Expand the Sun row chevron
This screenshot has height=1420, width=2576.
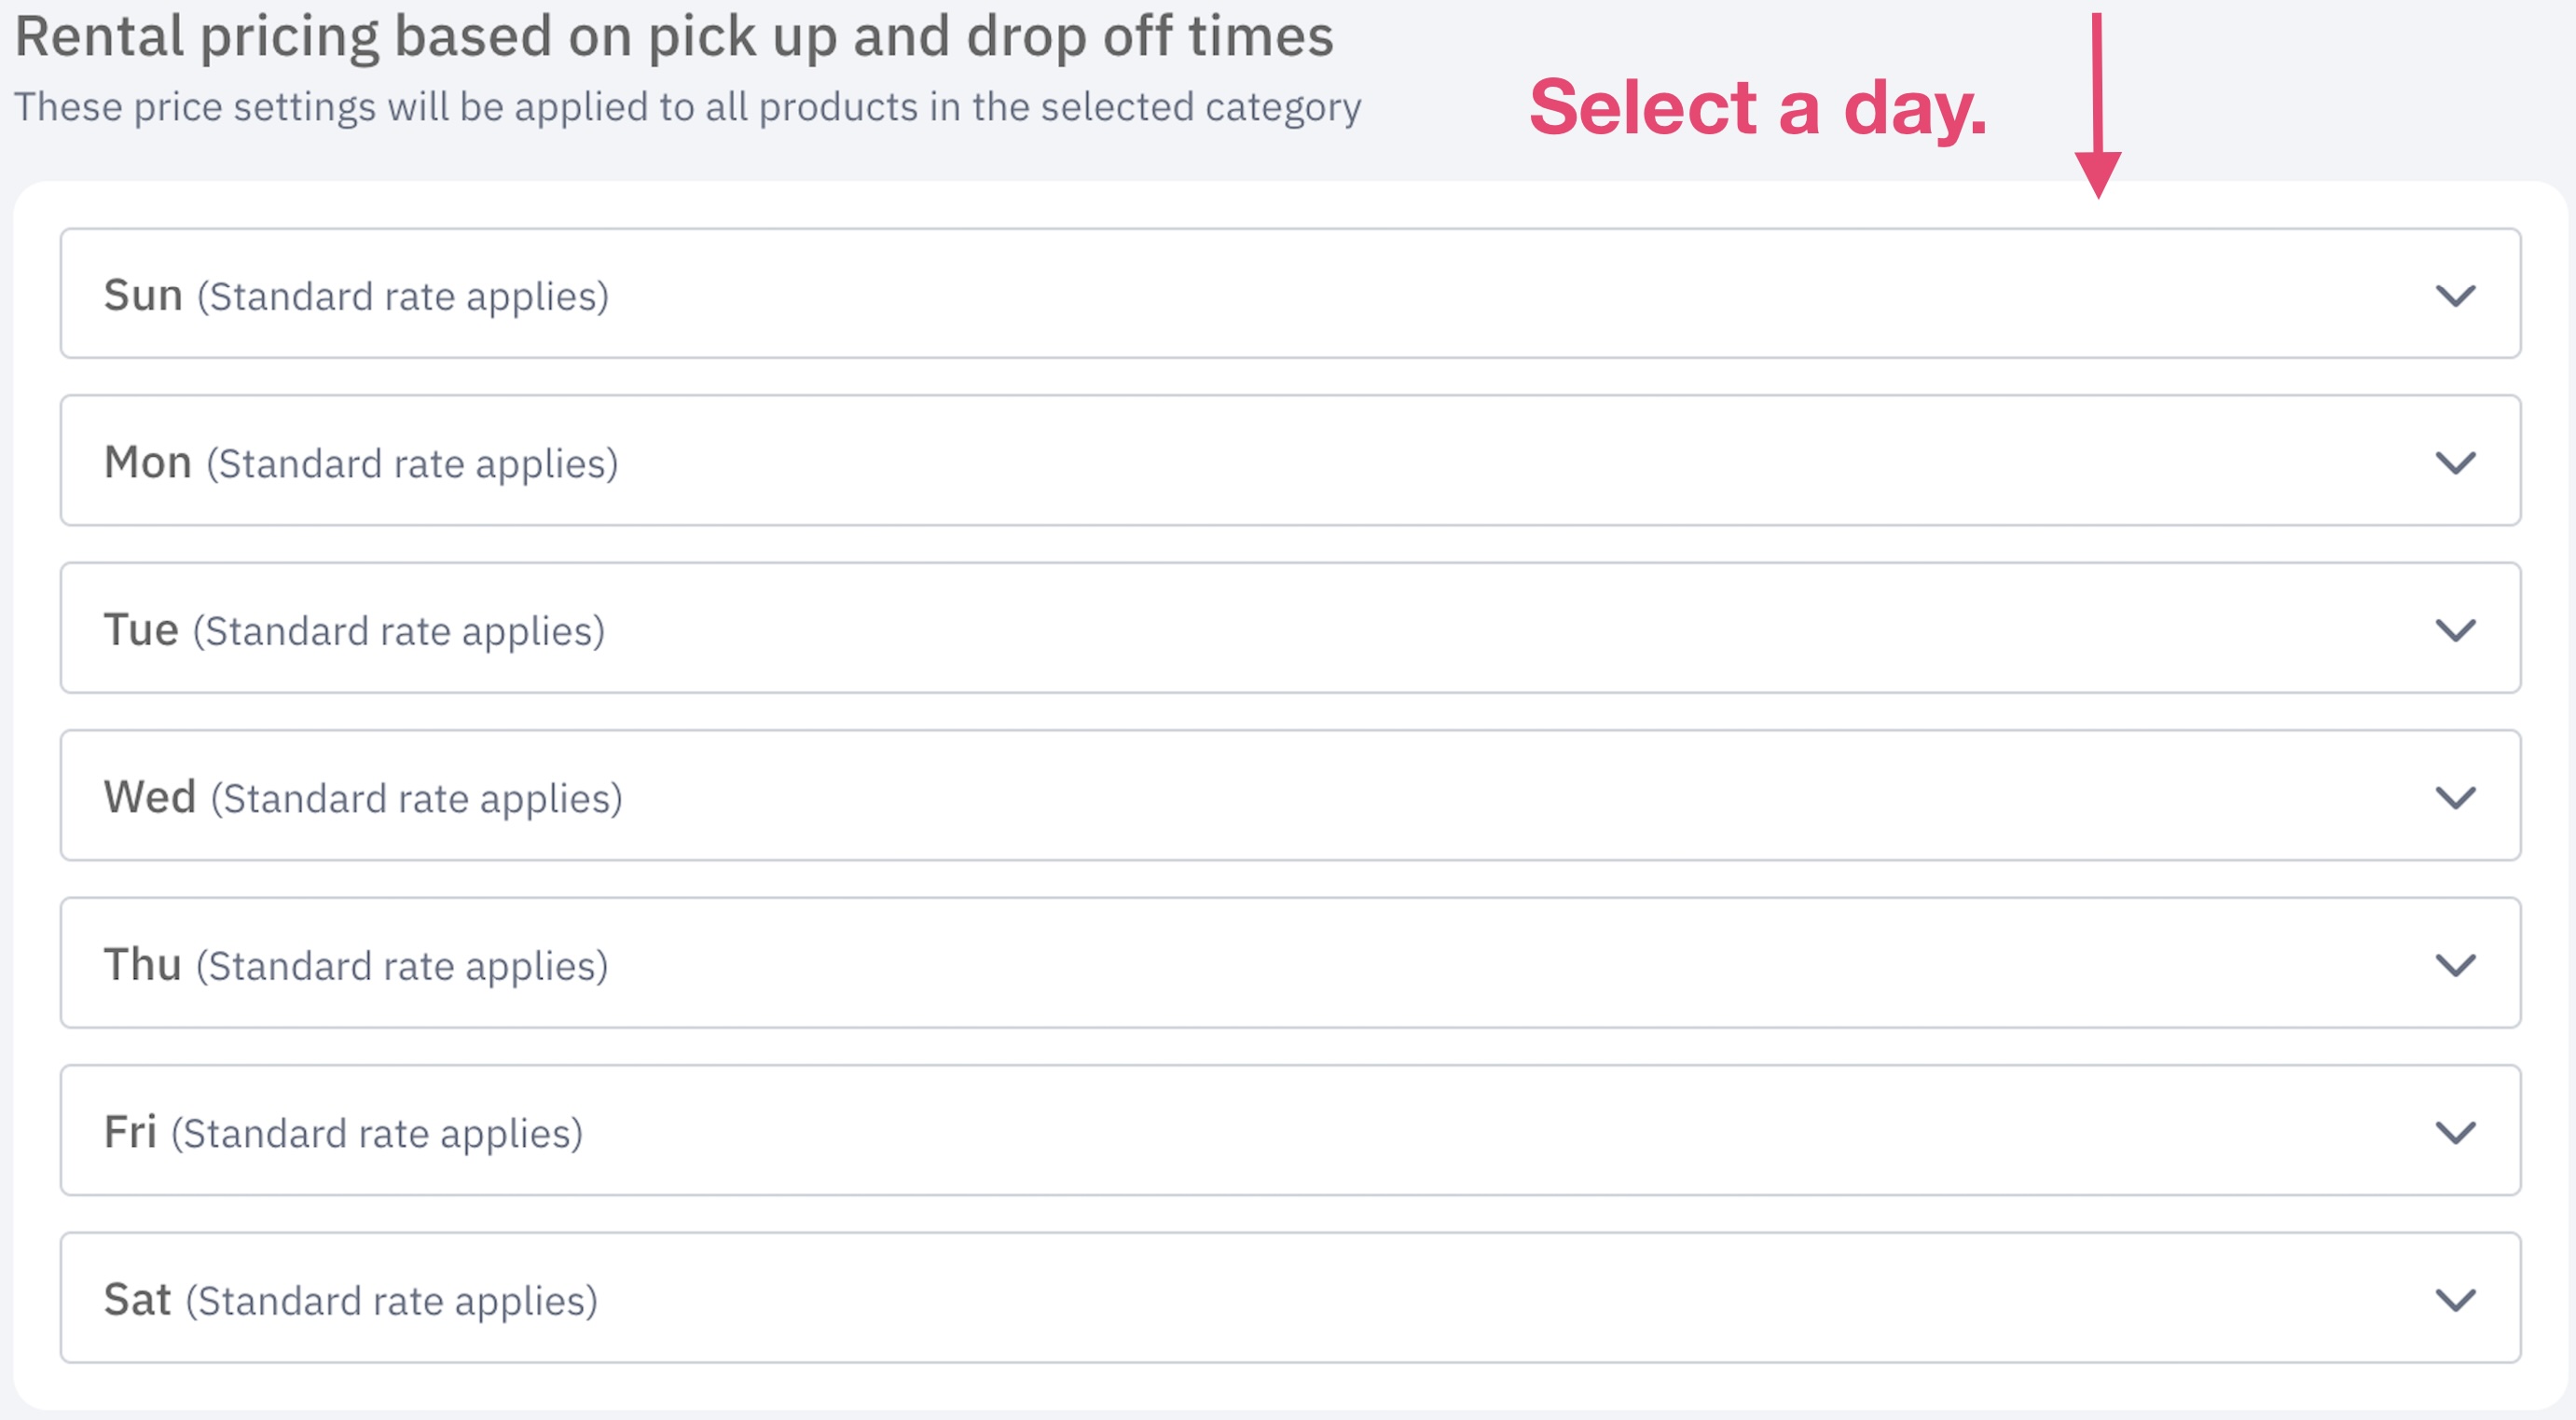pos(2455,296)
